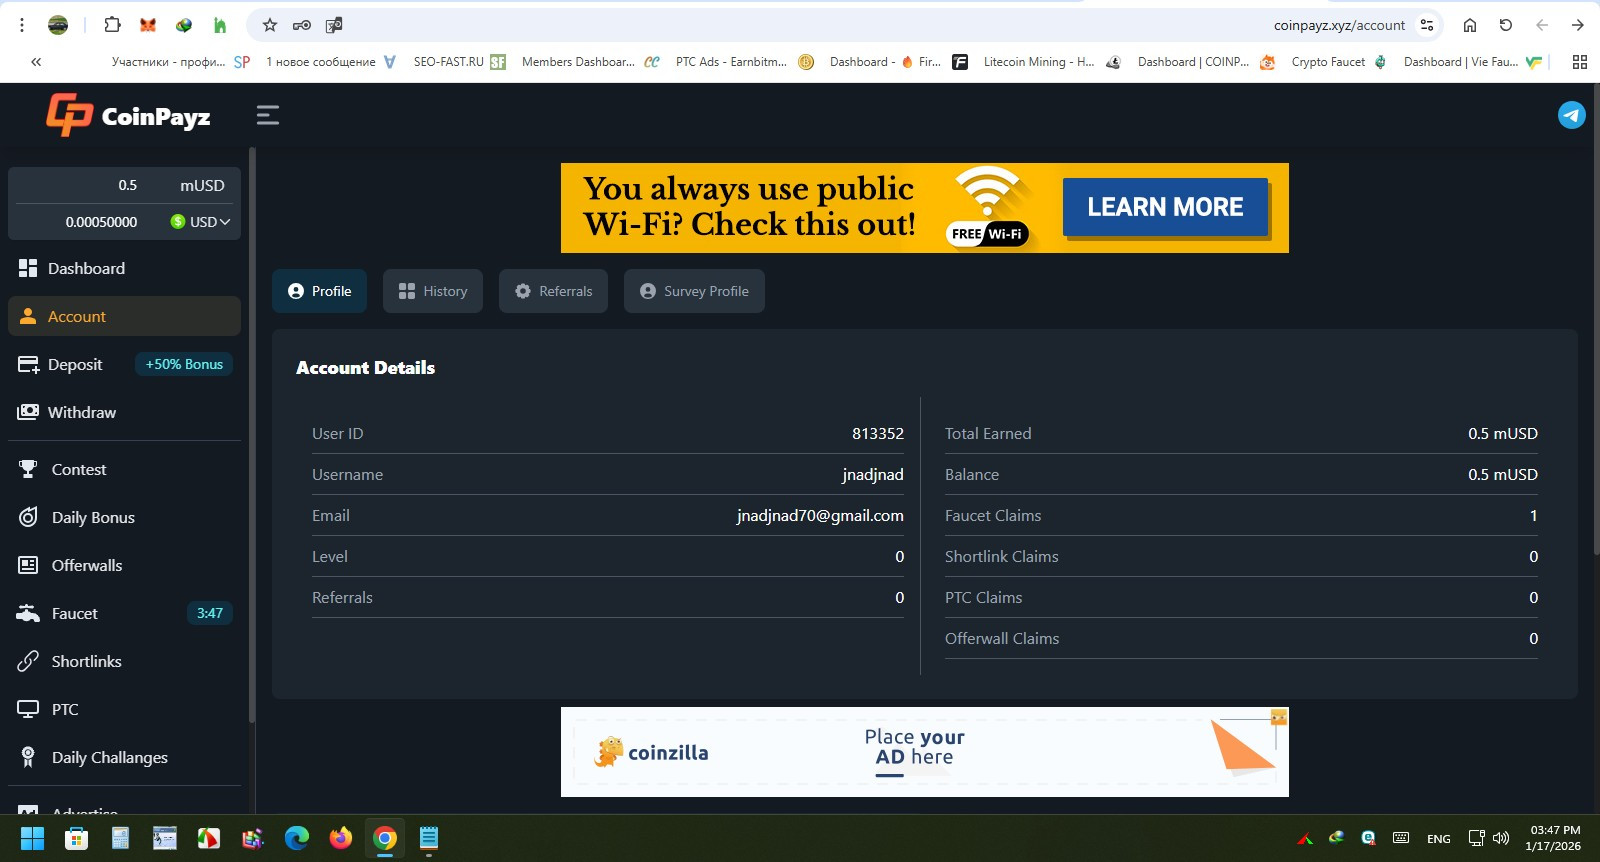Open Withdraw page in sidebar
The image size is (1600, 862).
coord(124,412)
